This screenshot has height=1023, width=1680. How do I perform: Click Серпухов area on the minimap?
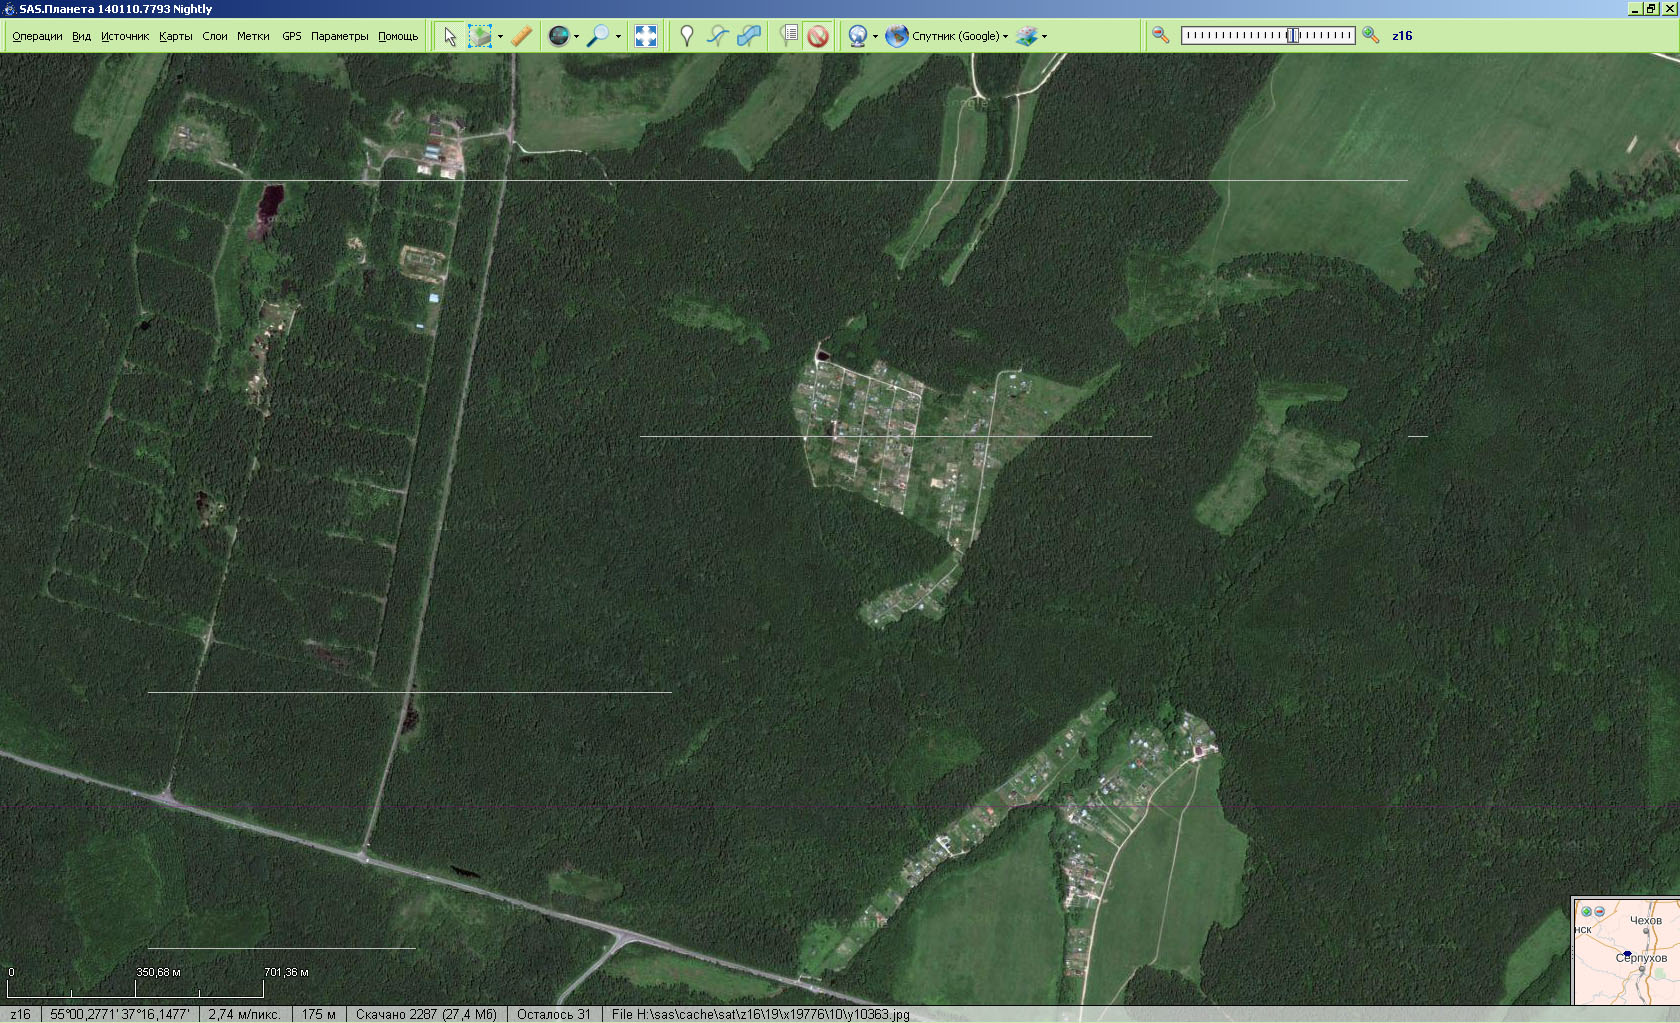click(1640, 958)
